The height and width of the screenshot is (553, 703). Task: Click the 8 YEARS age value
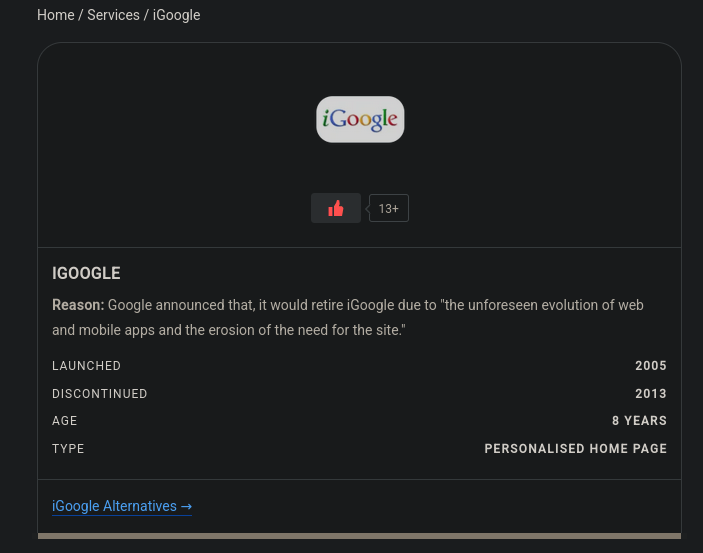pyautogui.click(x=639, y=421)
